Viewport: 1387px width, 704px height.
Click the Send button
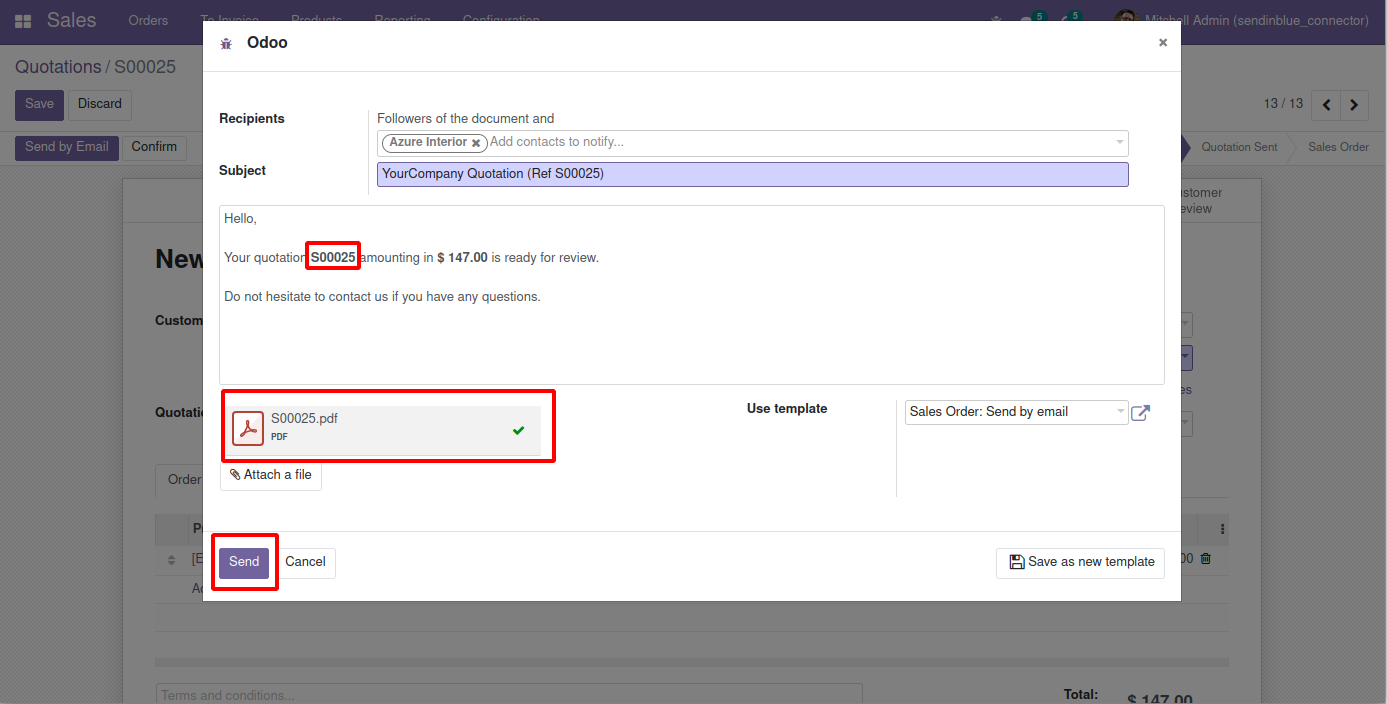point(244,562)
